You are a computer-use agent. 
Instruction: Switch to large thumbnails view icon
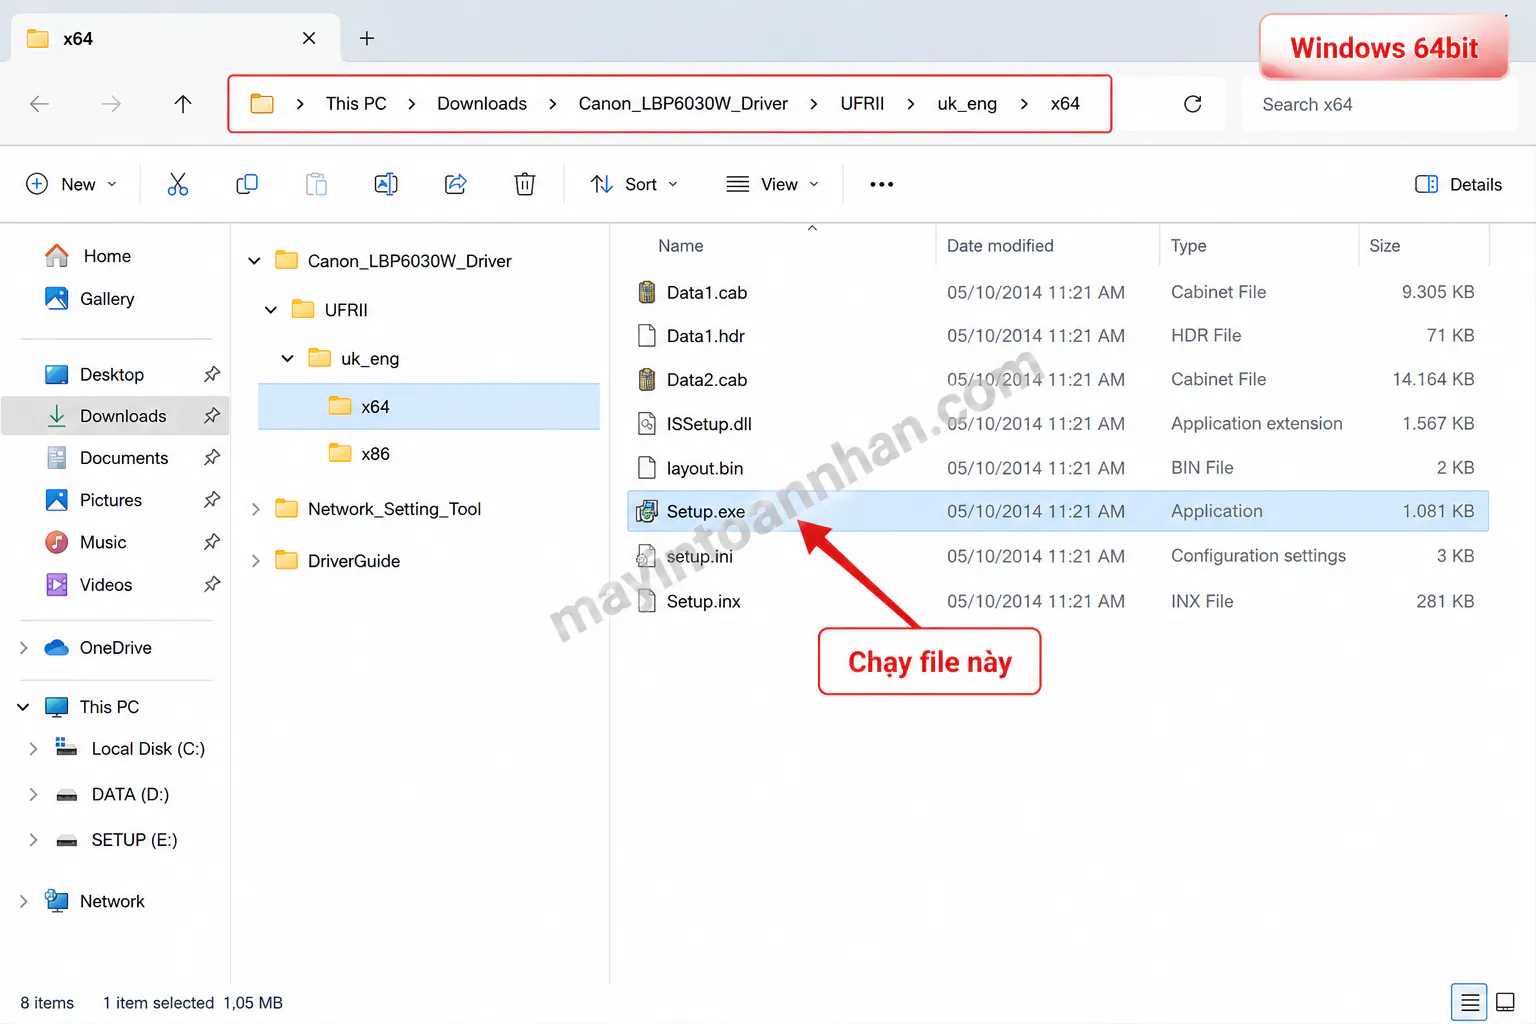[x=1505, y=1002]
